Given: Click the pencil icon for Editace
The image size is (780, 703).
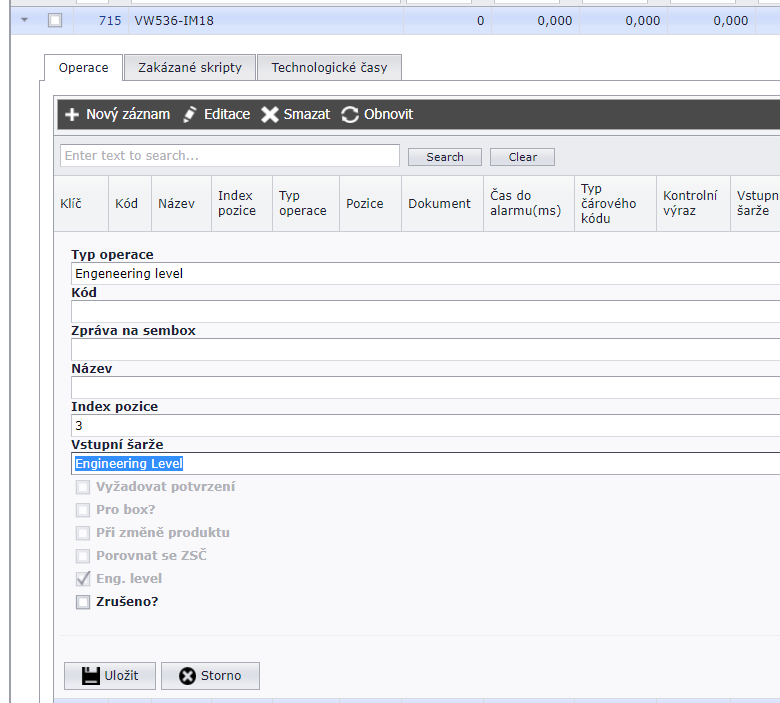Looking at the screenshot, I should coord(190,115).
